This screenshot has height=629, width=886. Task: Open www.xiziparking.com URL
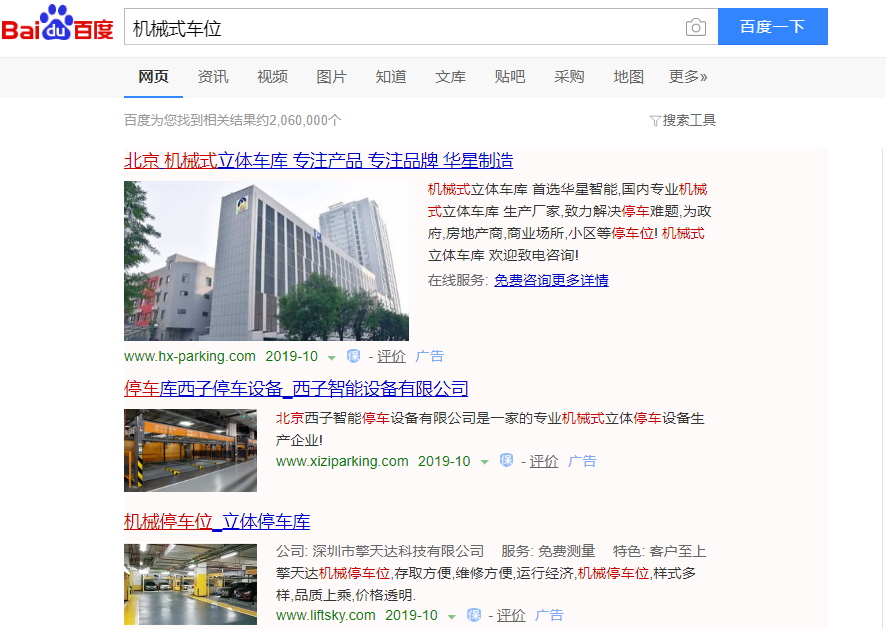(342, 461)
